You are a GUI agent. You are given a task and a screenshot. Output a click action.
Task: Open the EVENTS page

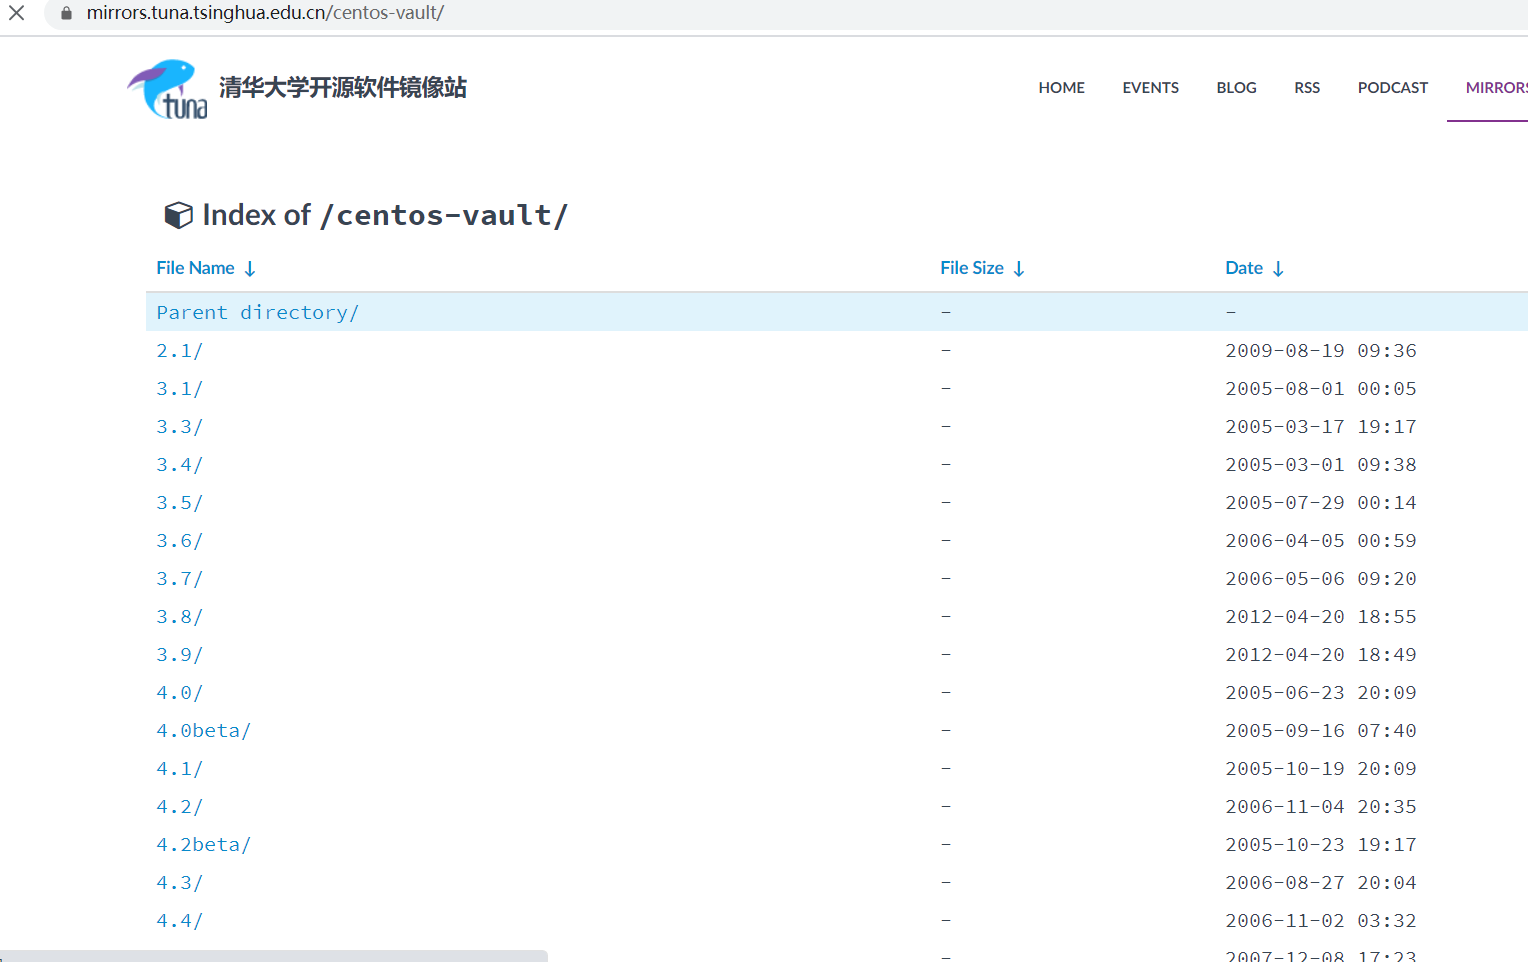click(1150, 88)
